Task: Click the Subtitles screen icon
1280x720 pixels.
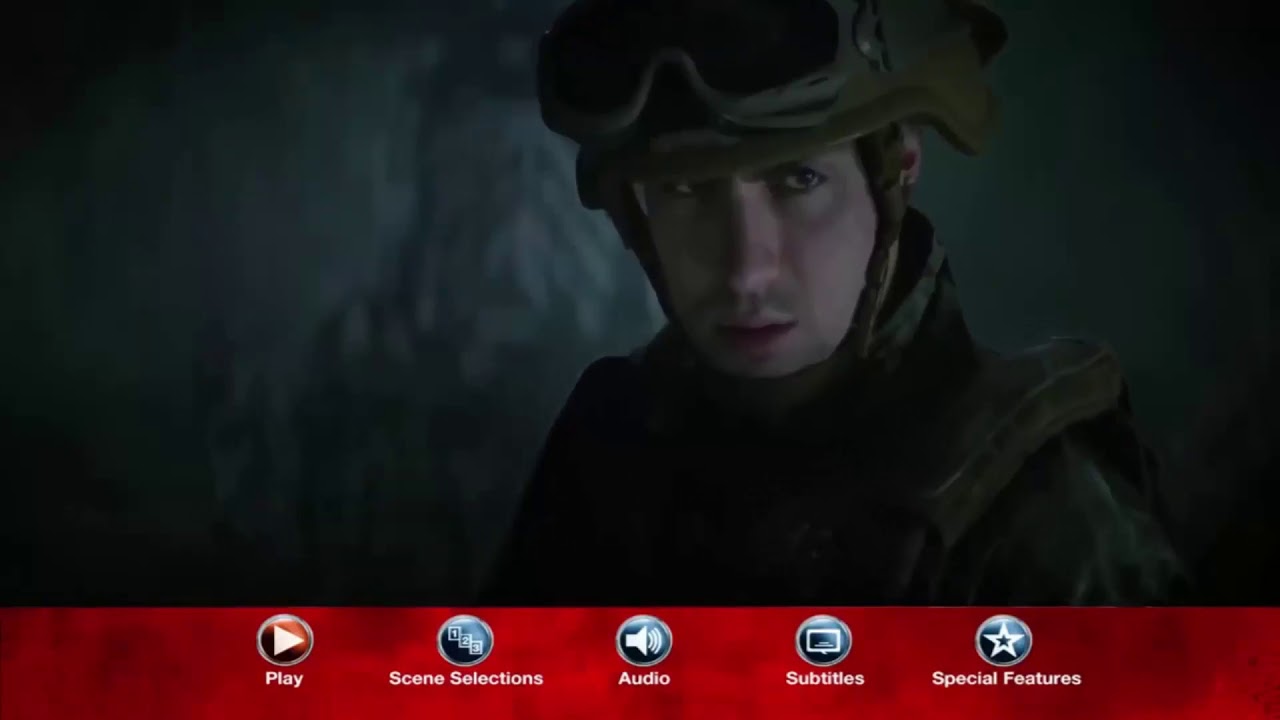Action: point(824,641)
